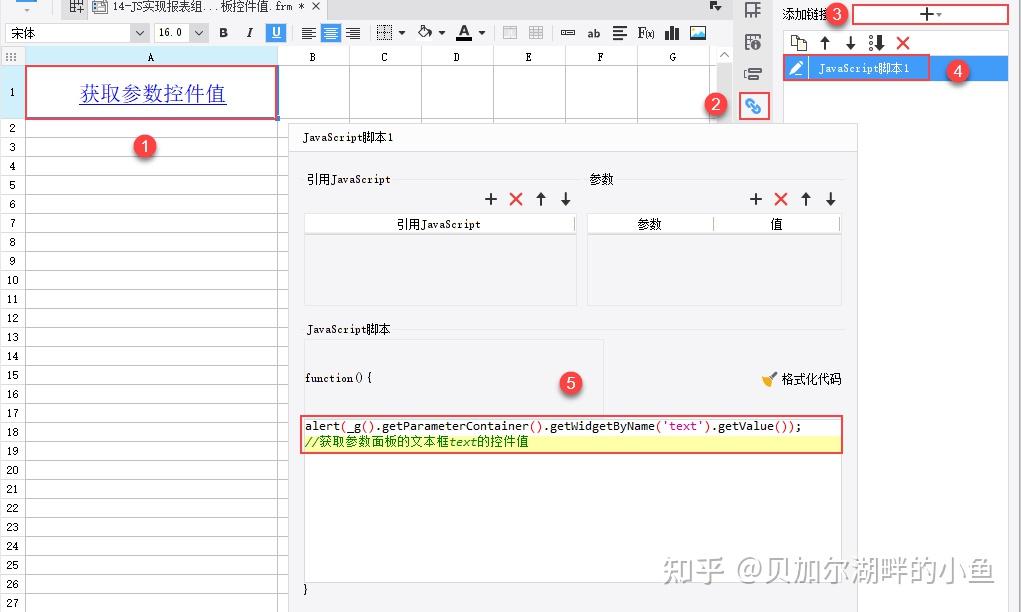Open the hyperlink panel chain-link icon
The height and width of the screenshot is (612, 1021).
pyautogui.click(x=753, y=106)
